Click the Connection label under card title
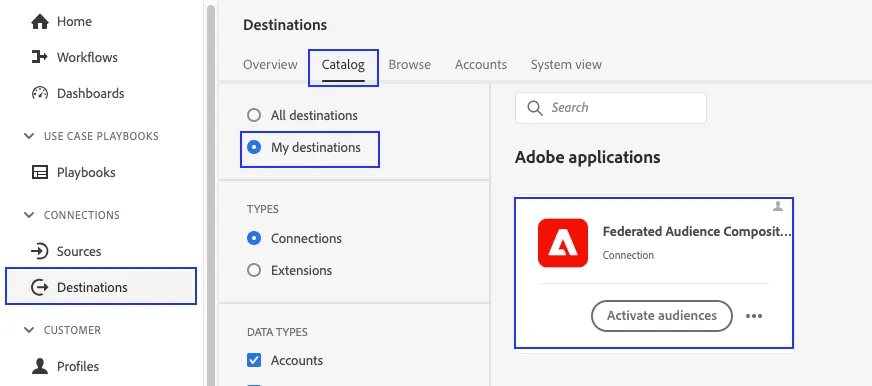 pyautogui.click(x=628, y=255)
